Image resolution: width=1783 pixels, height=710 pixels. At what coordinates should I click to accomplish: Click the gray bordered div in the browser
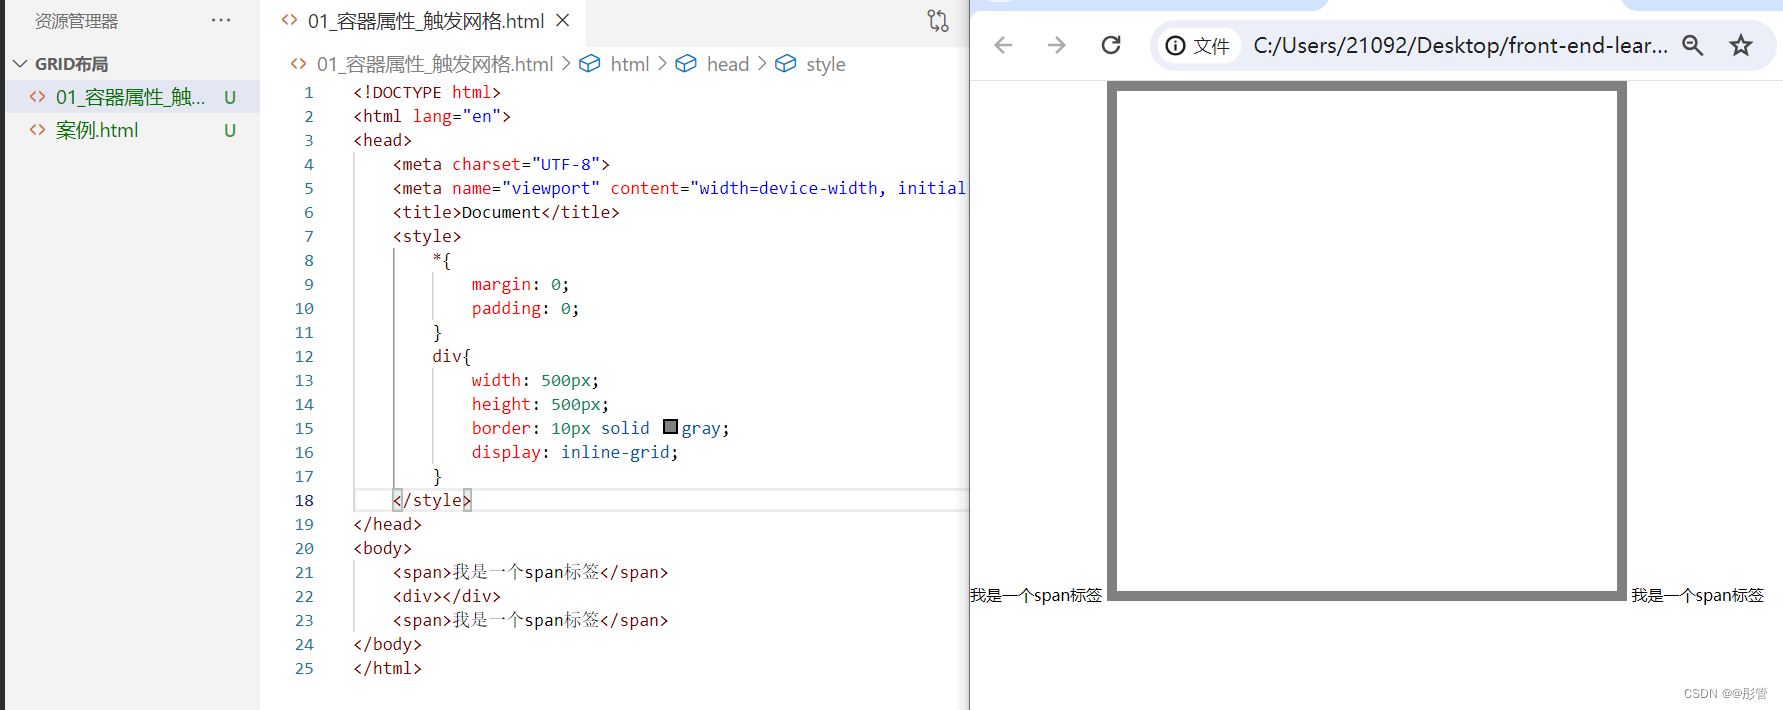(x=1367, y=341)
